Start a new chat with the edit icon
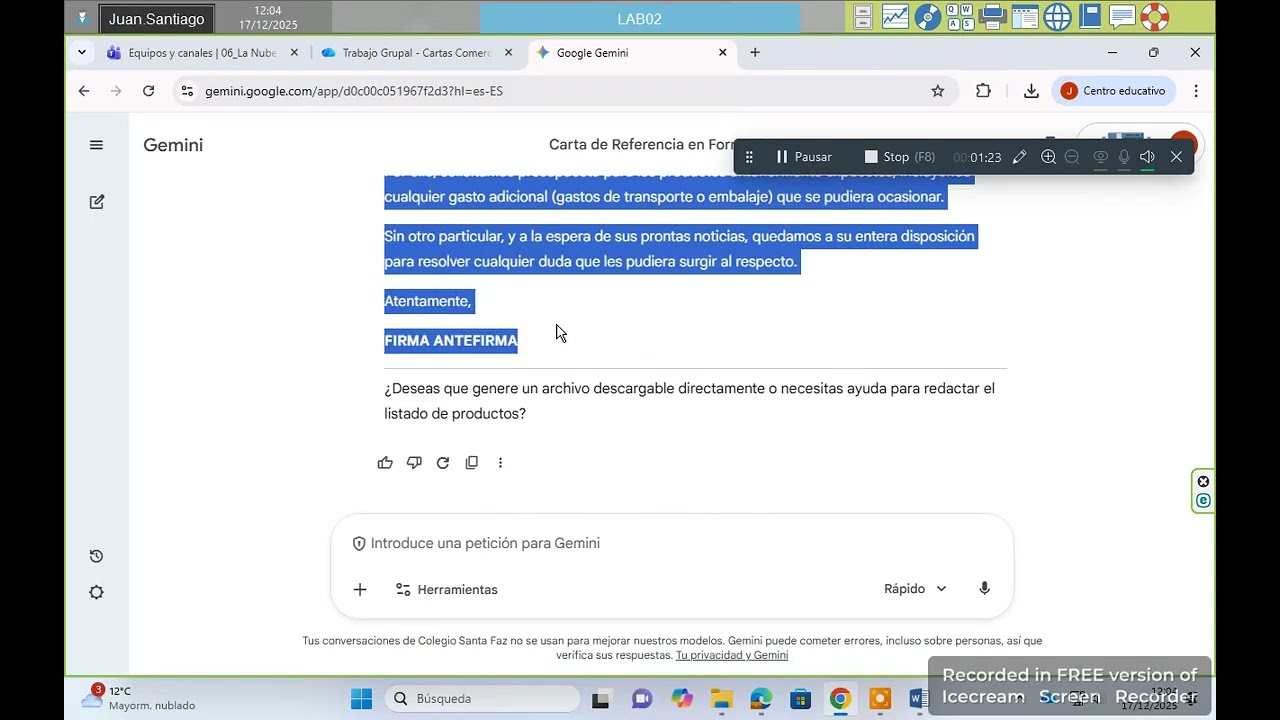1280x720 pixels. point(96,202)
